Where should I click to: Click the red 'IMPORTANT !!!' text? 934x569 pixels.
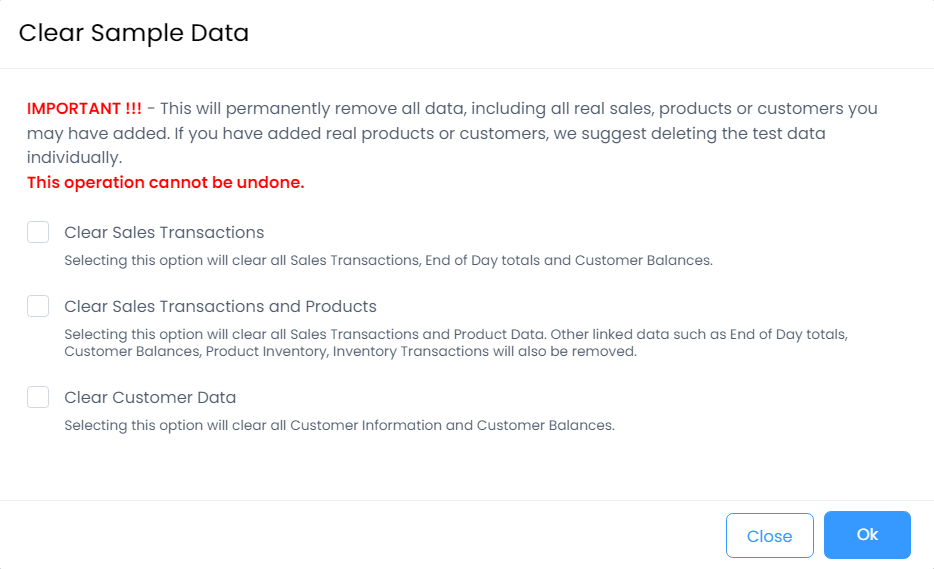[84, 108]
